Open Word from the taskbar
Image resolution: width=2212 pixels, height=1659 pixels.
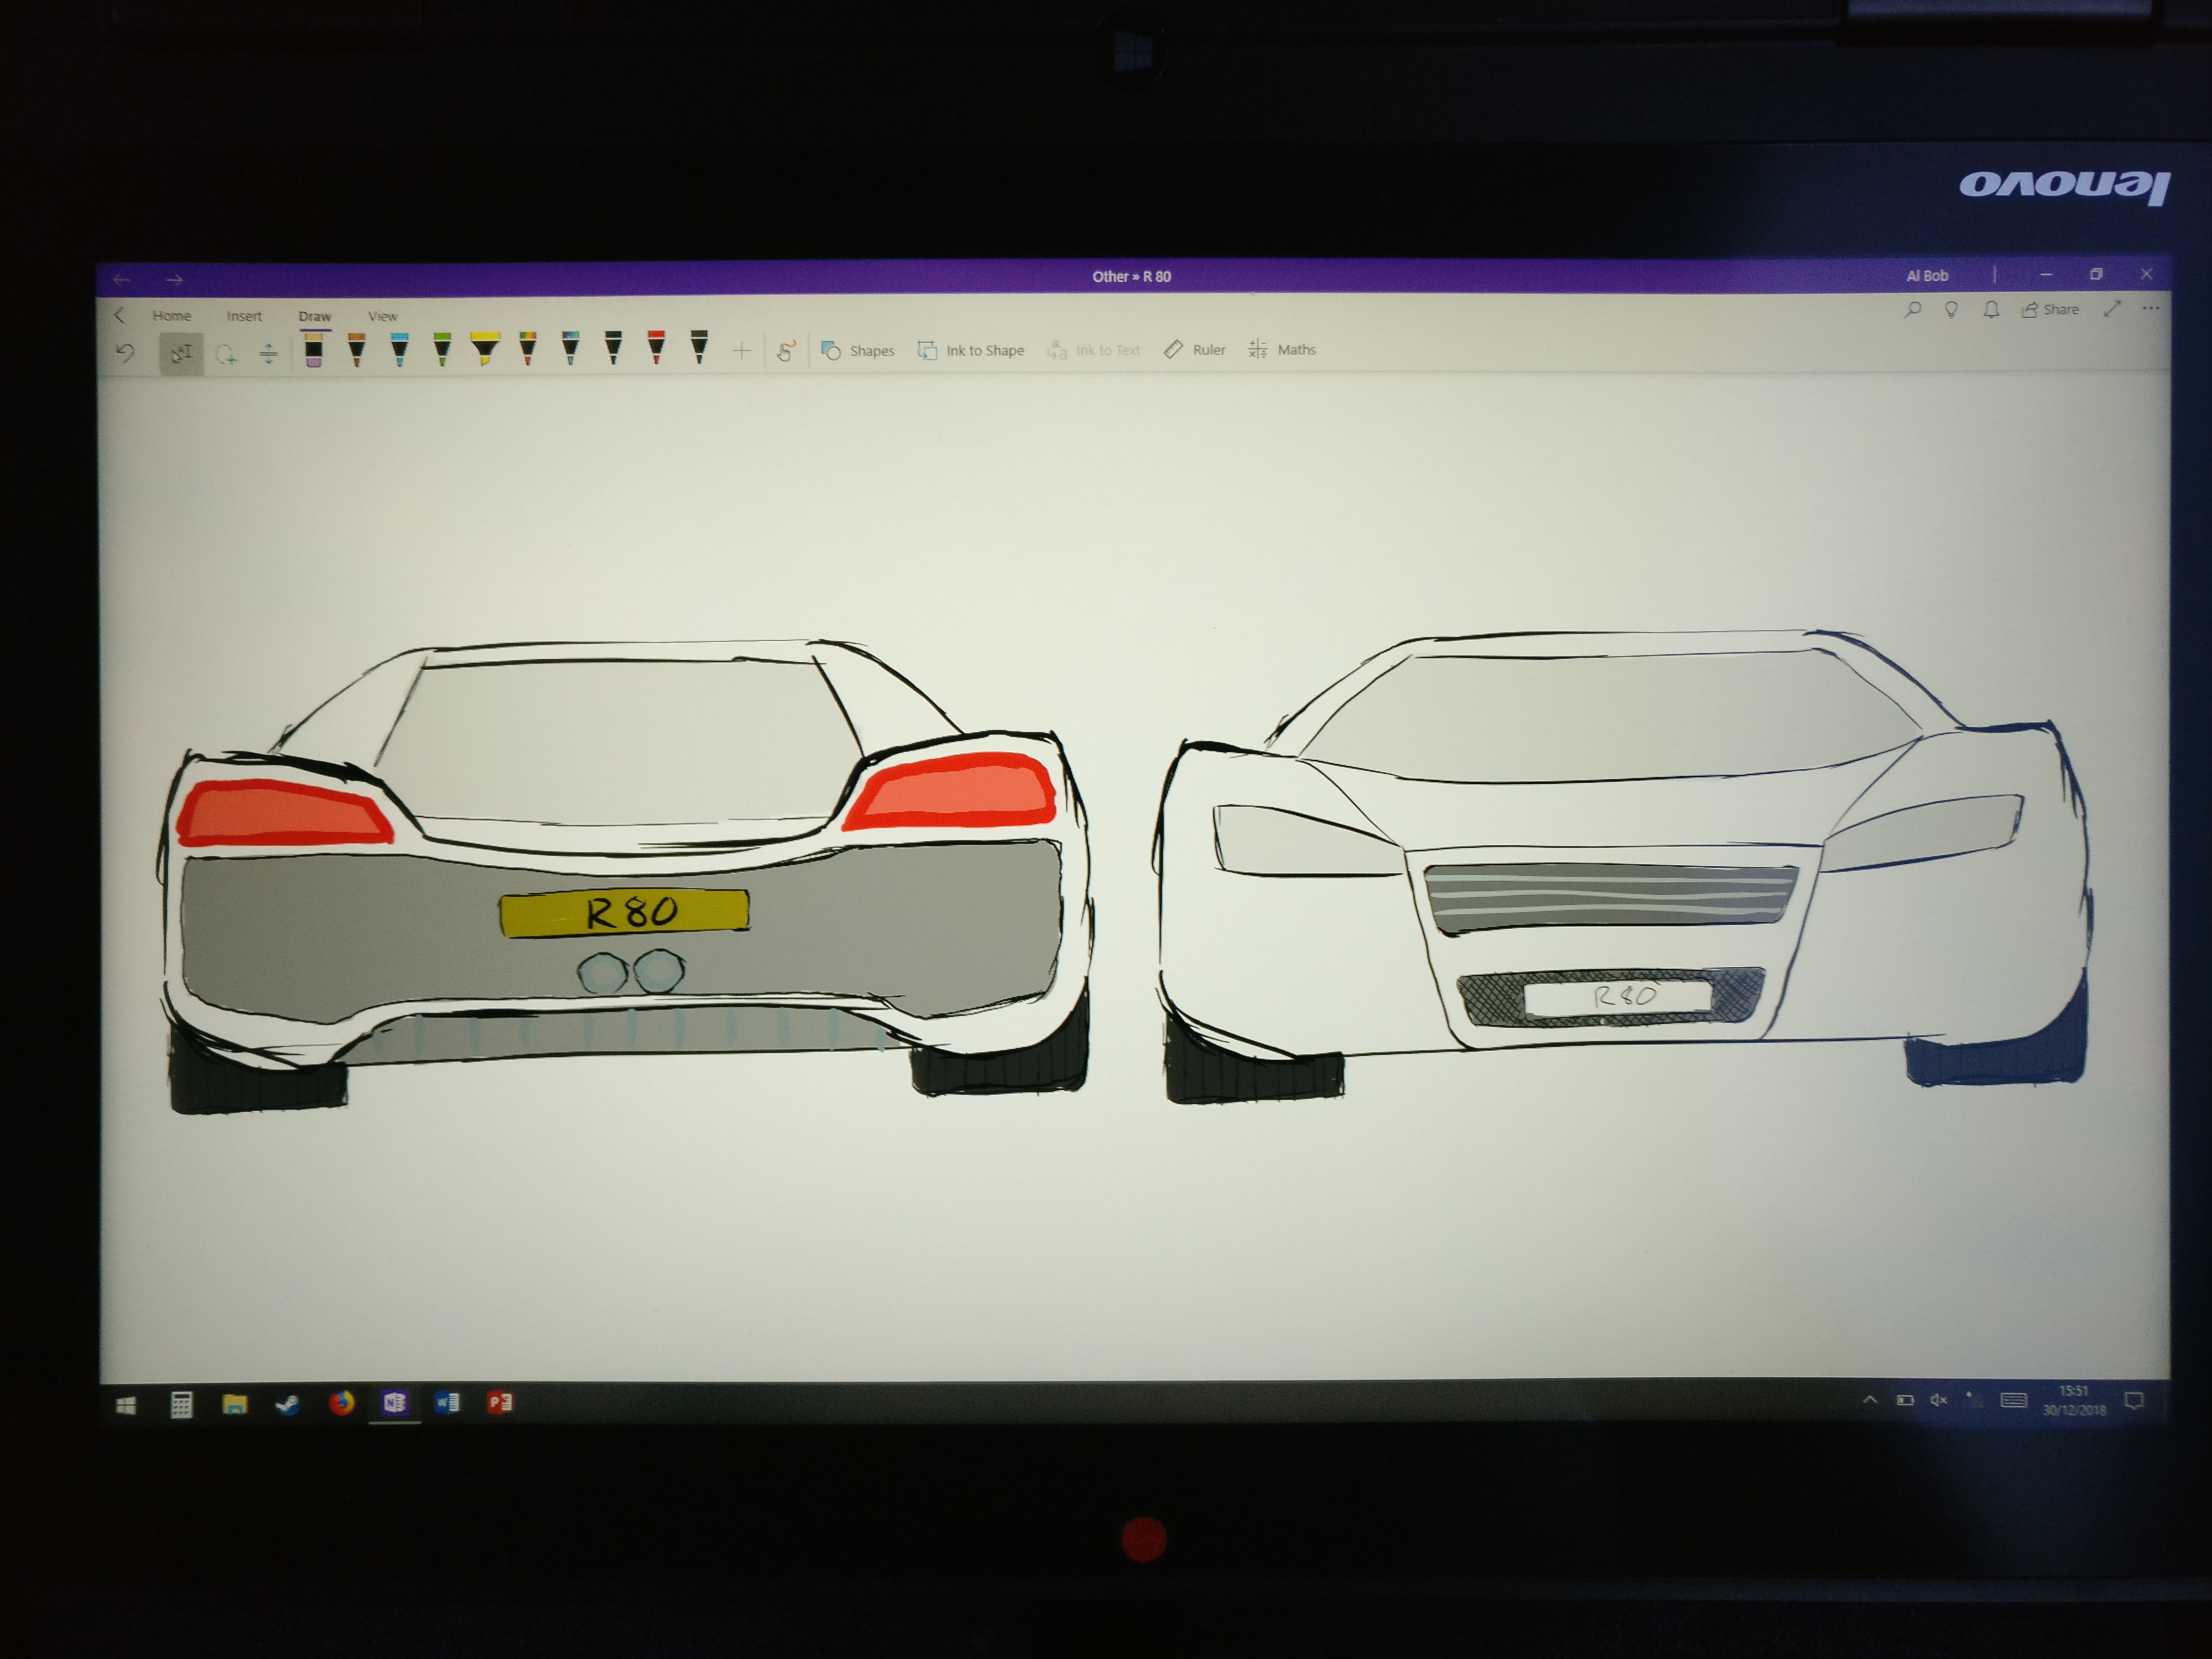click(x=446, y=1402)
